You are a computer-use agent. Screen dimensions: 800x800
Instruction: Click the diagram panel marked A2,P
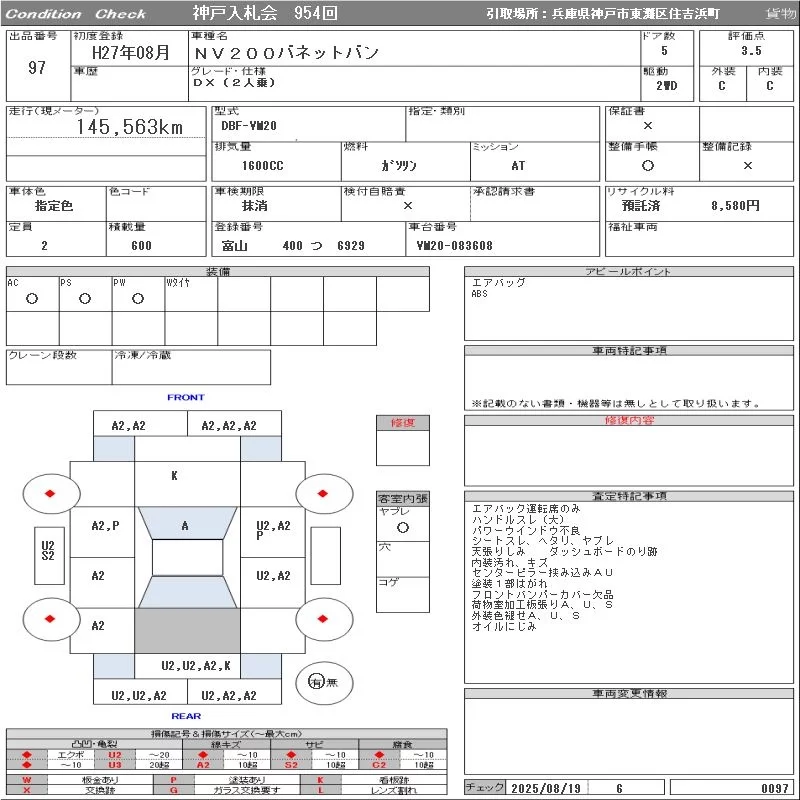(x=103, y=532)
